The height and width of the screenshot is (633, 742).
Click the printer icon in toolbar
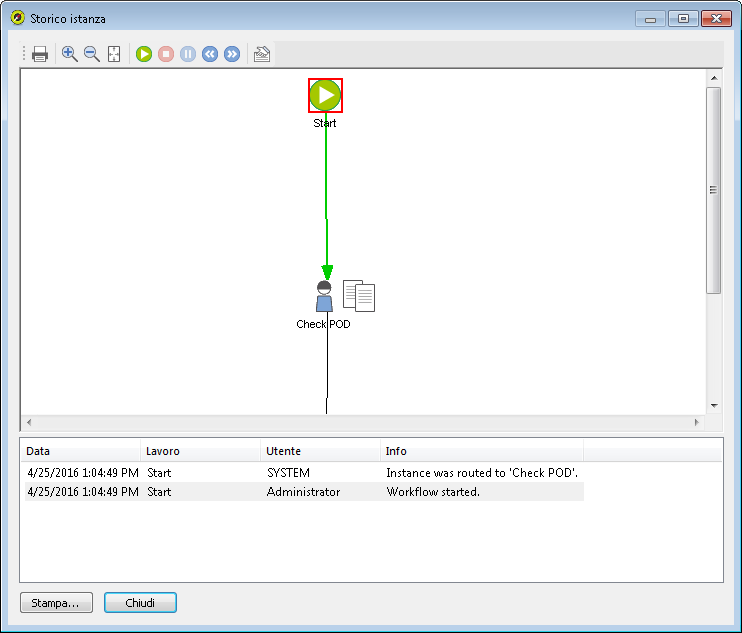[40, 54]
